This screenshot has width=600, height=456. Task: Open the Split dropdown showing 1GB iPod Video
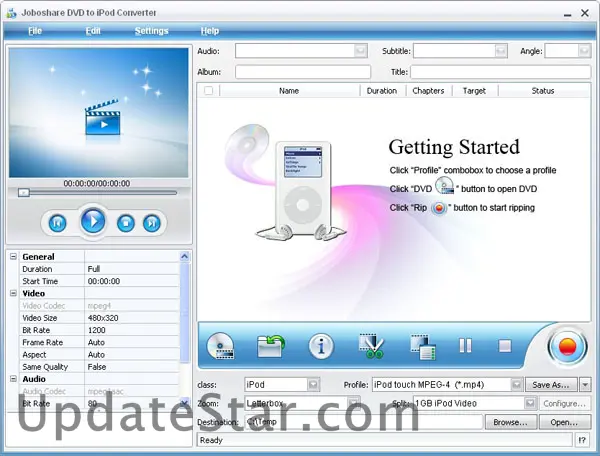click(530, 403)
